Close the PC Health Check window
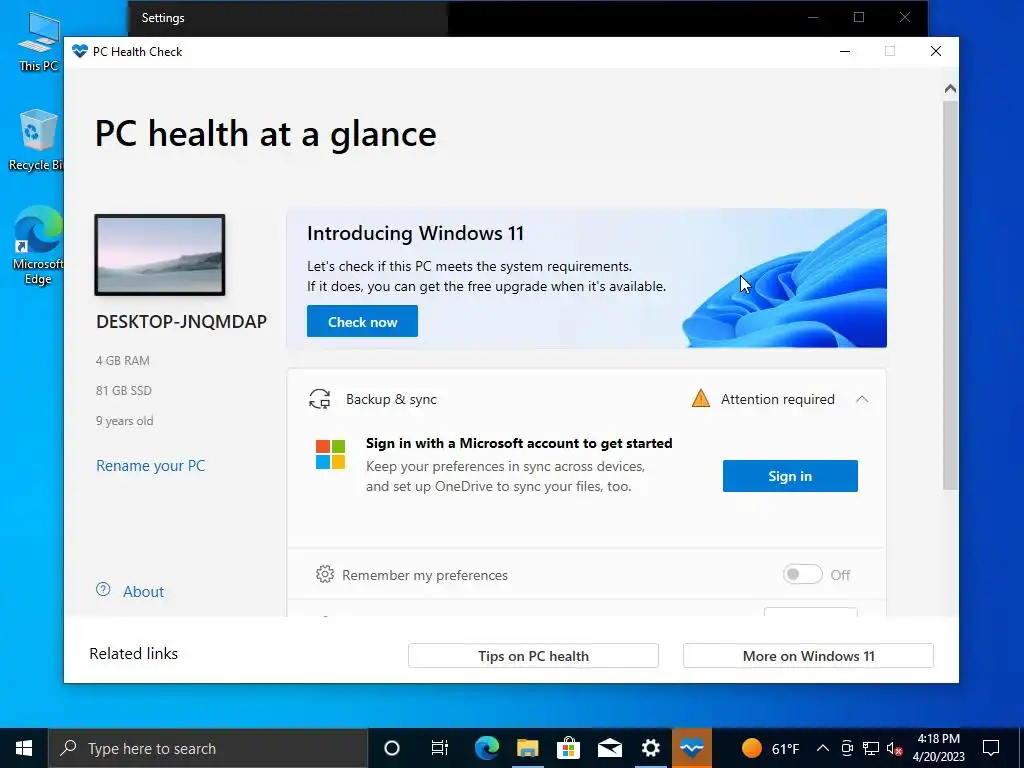The image size is (1024, 768). click(x=936, y=52)
